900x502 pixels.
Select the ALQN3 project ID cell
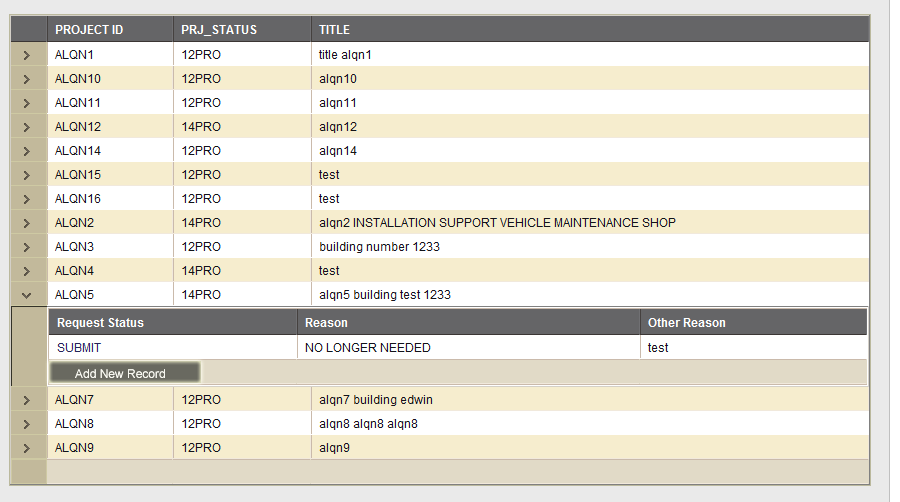pyautogui.click(x=74, y=247)
